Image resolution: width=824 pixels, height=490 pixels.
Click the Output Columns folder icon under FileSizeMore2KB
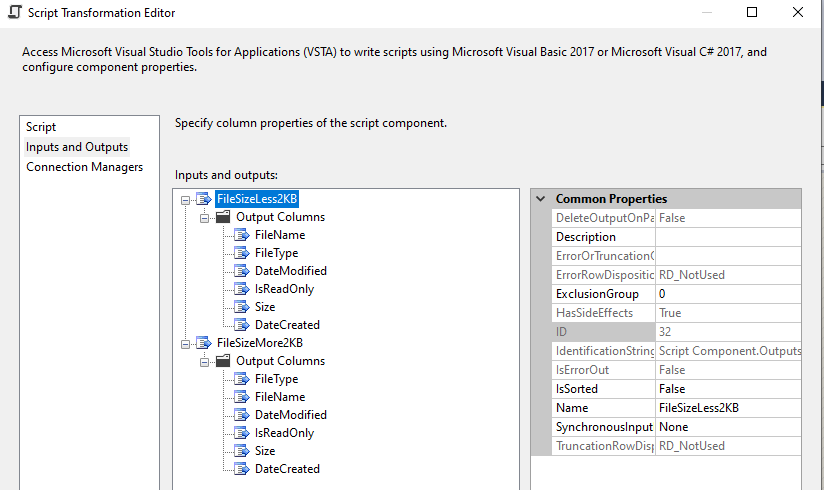pyautogui.click(x=223, y=361)
